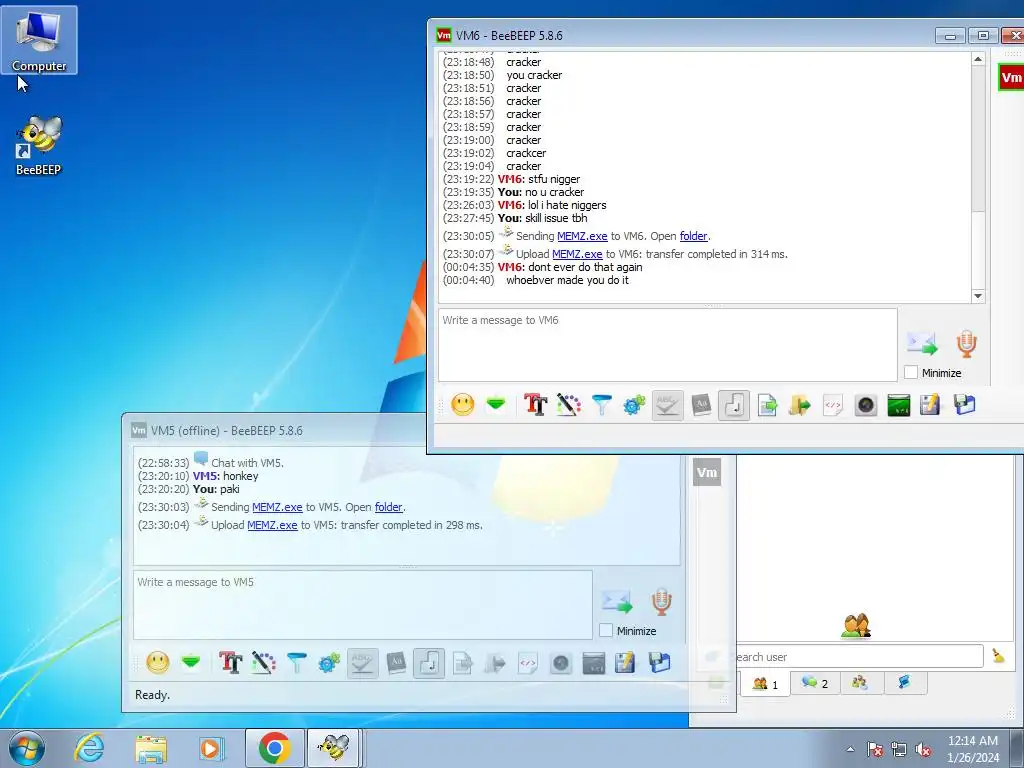Image resolution: width=1024 pixels, height=768 pixels.
Task: Start voice message with microphone in VM6 chat
Action: click(967, 344)
